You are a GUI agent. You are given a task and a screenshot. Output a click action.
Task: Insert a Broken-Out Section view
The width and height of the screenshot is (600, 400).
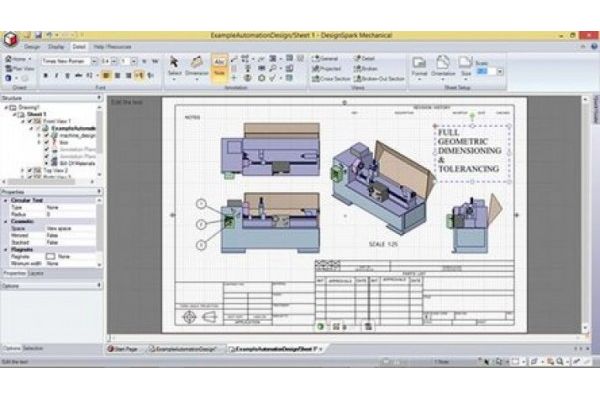379,78
